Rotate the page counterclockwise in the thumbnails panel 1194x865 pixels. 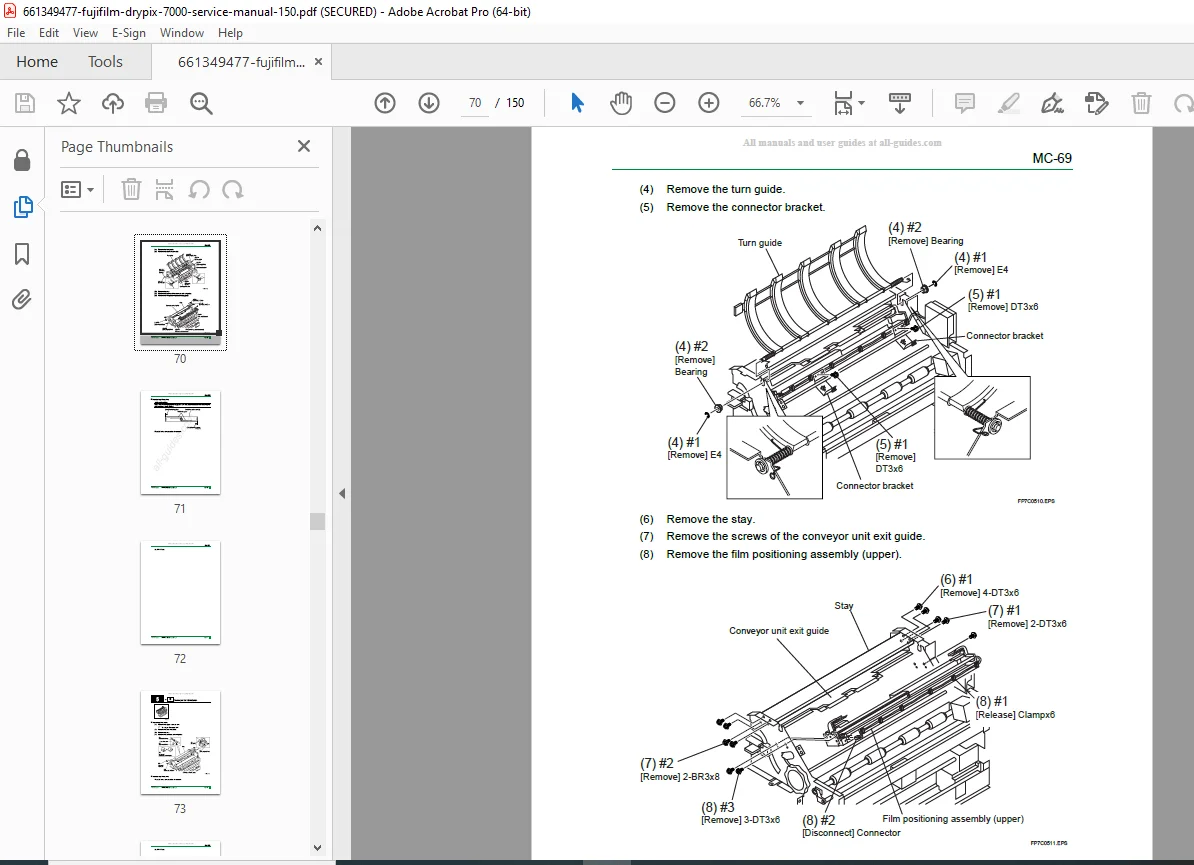pos(199,190)
